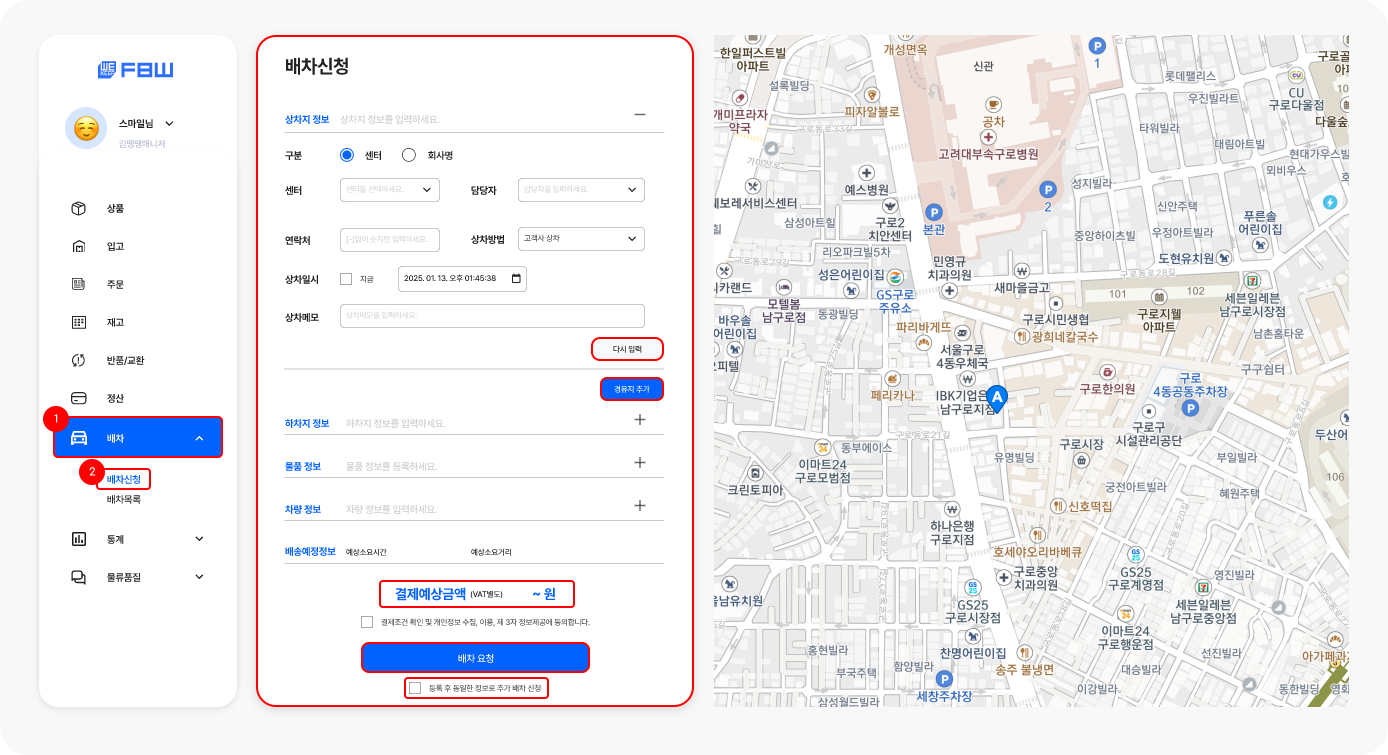This screenshot has width=1388, height=755.
Task: Click the 물류품질 chat icon
Action: (x=78, y=577)
